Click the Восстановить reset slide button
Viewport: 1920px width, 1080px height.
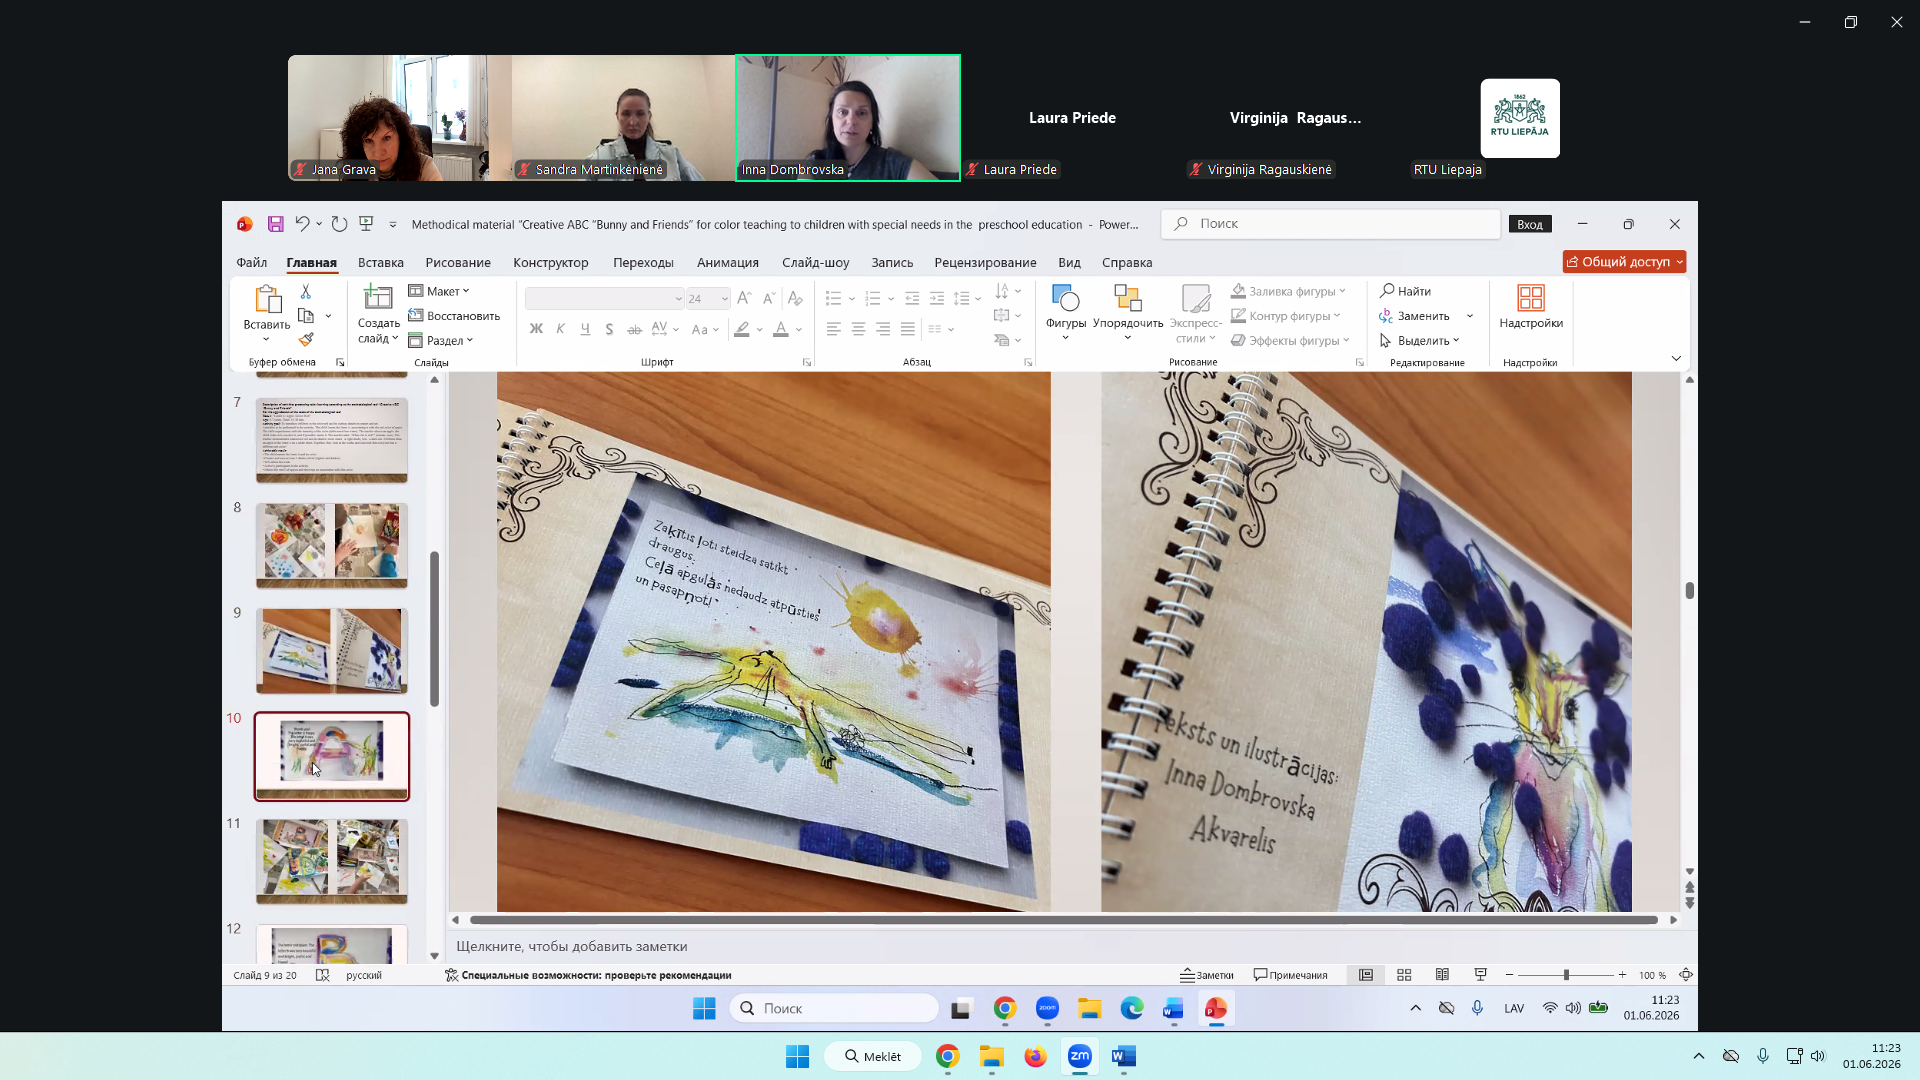[x=454, y=316]
